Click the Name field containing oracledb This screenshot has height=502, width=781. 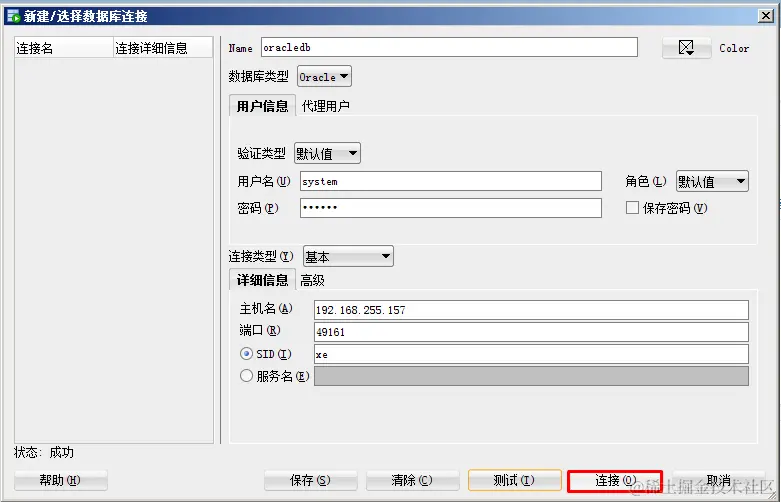click(449, 47)
